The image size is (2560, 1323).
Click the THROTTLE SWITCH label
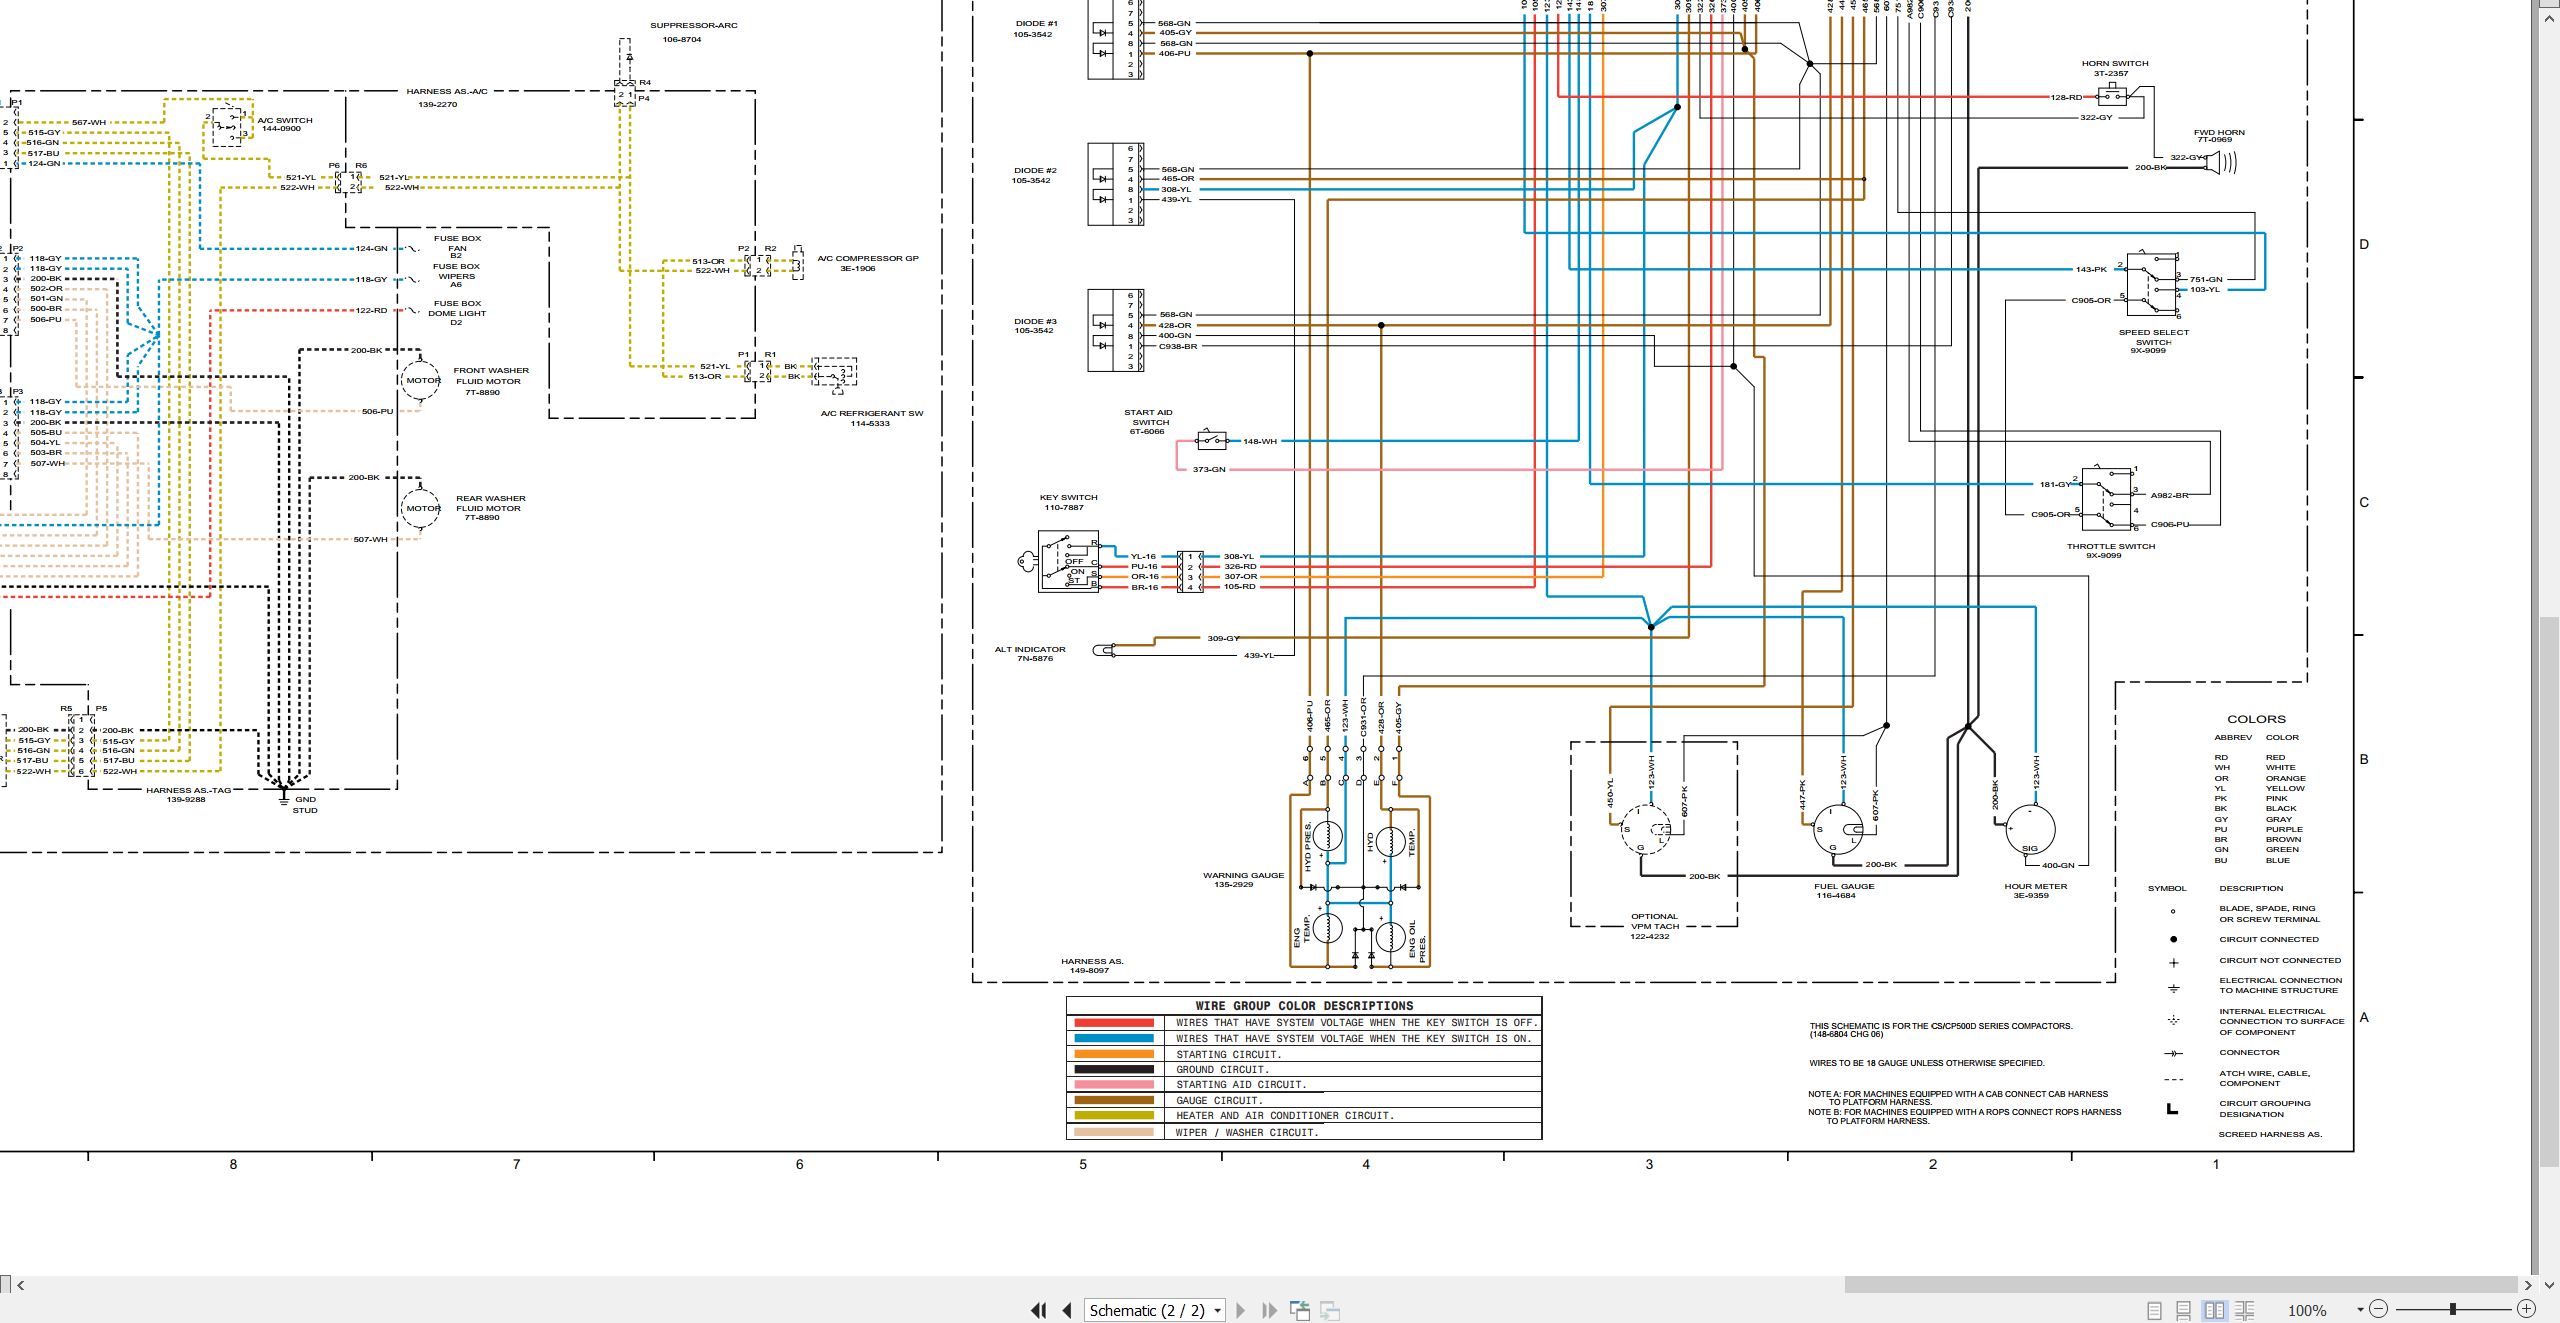click(2111, 546)
